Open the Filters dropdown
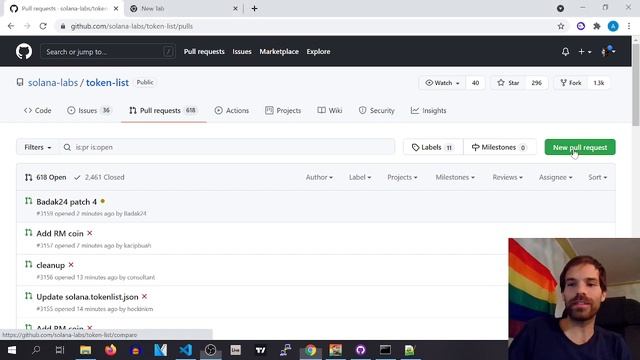This screenshot has width=640, height=360. tap(38, 147)
